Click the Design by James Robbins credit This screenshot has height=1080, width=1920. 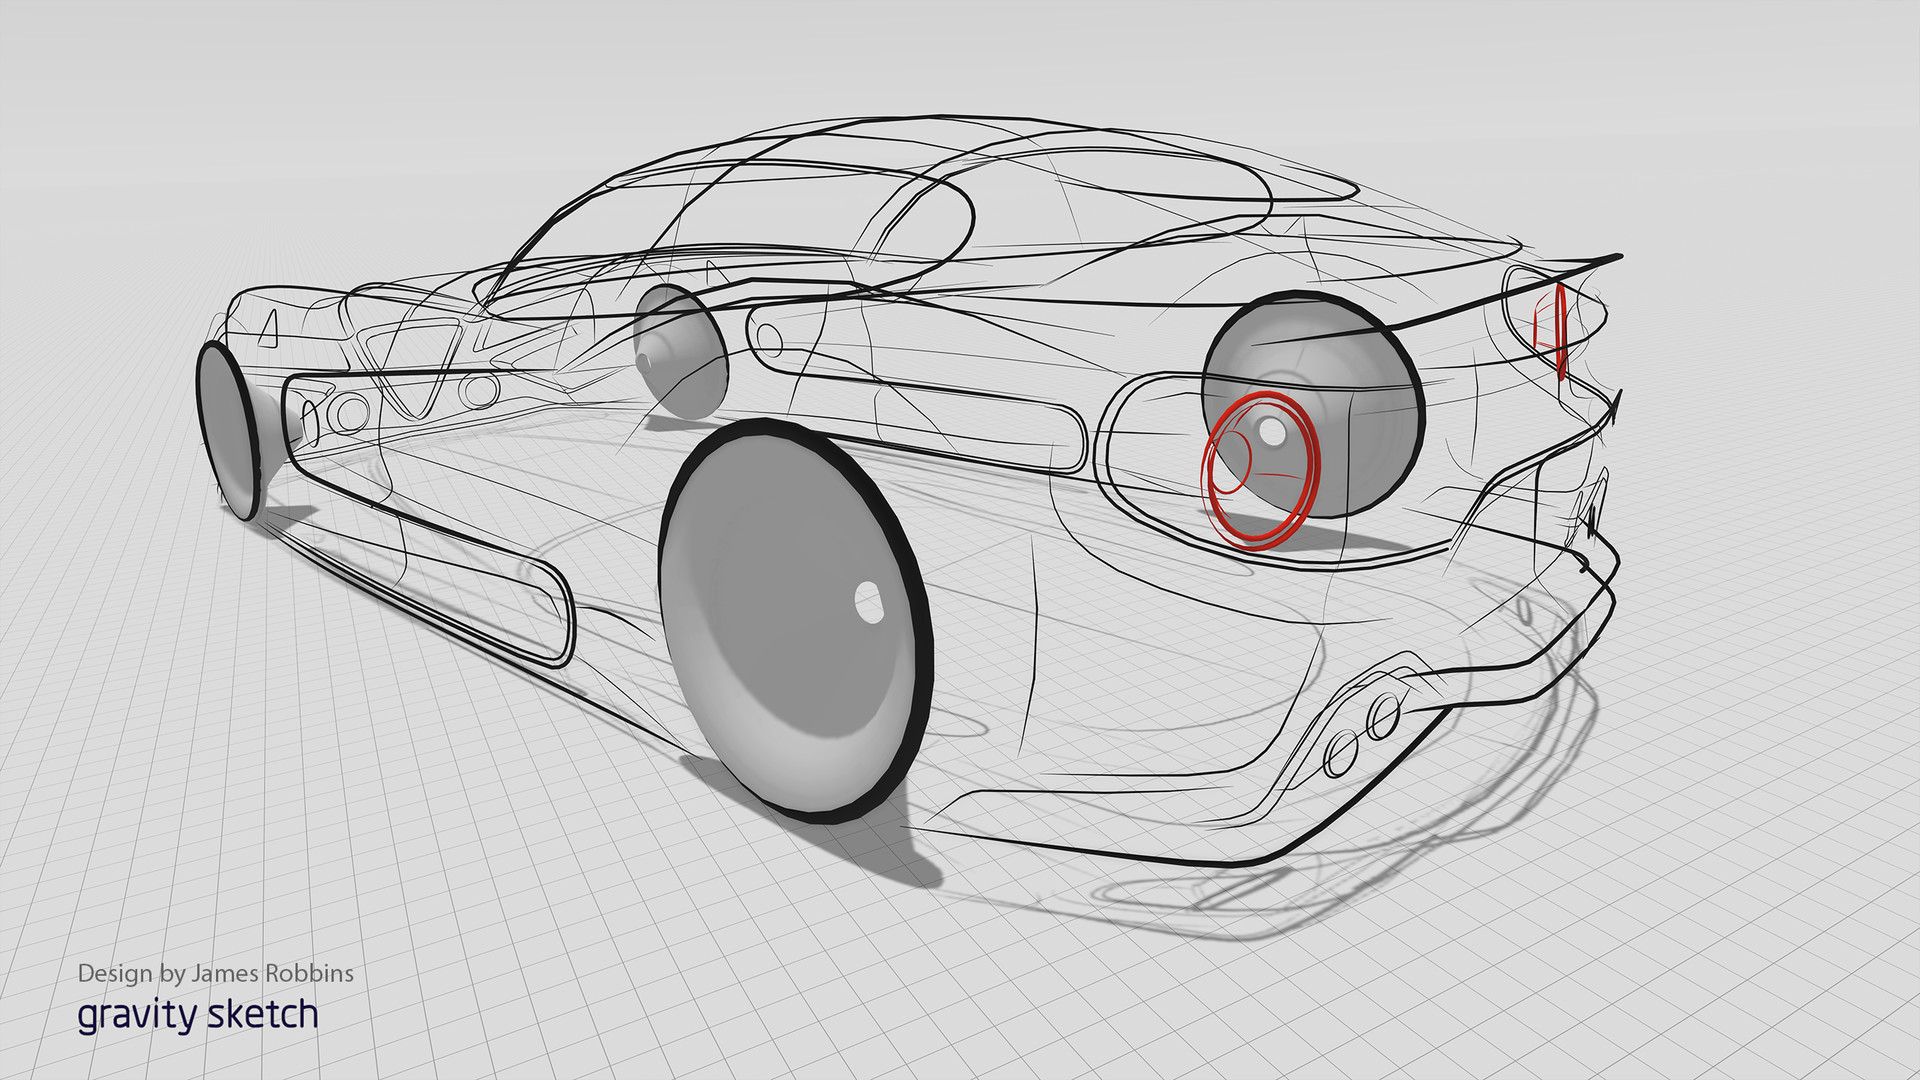pos(215,973)
